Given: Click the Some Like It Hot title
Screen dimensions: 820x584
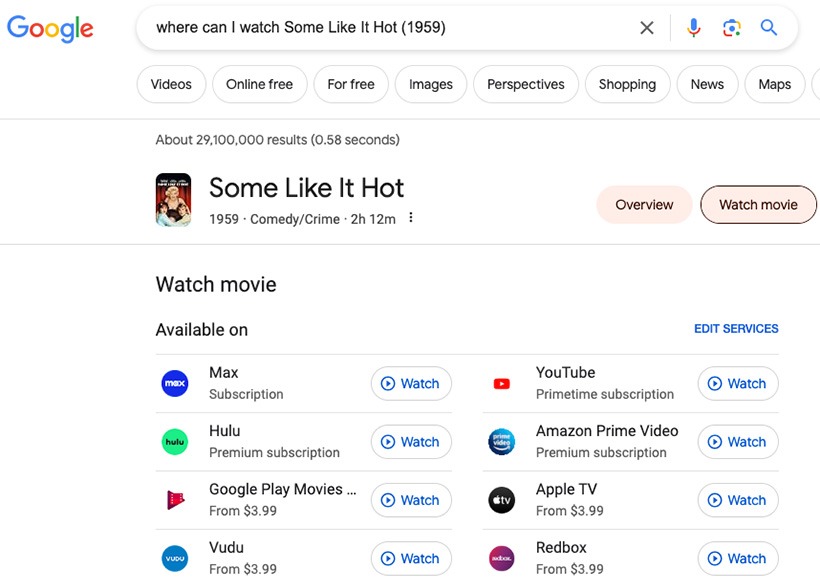Looking at the screenshot, I should coord(306,188).
